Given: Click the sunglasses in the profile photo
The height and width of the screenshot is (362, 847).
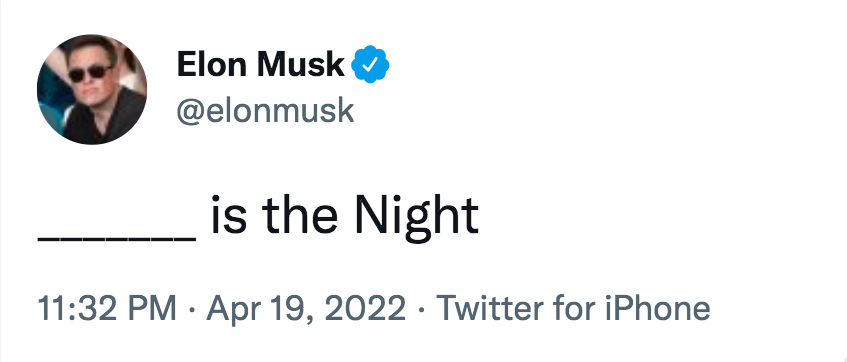Looking at the screenshot, I should 90,73.
